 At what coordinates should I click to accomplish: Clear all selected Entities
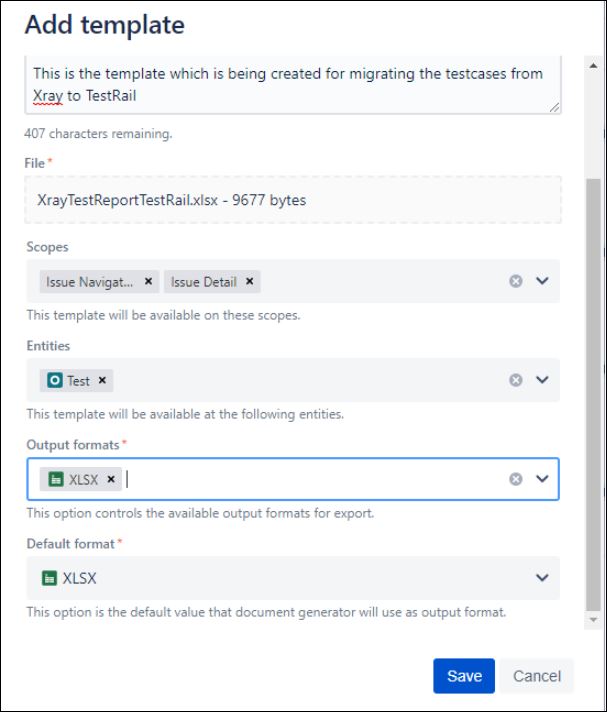[516, 380]
